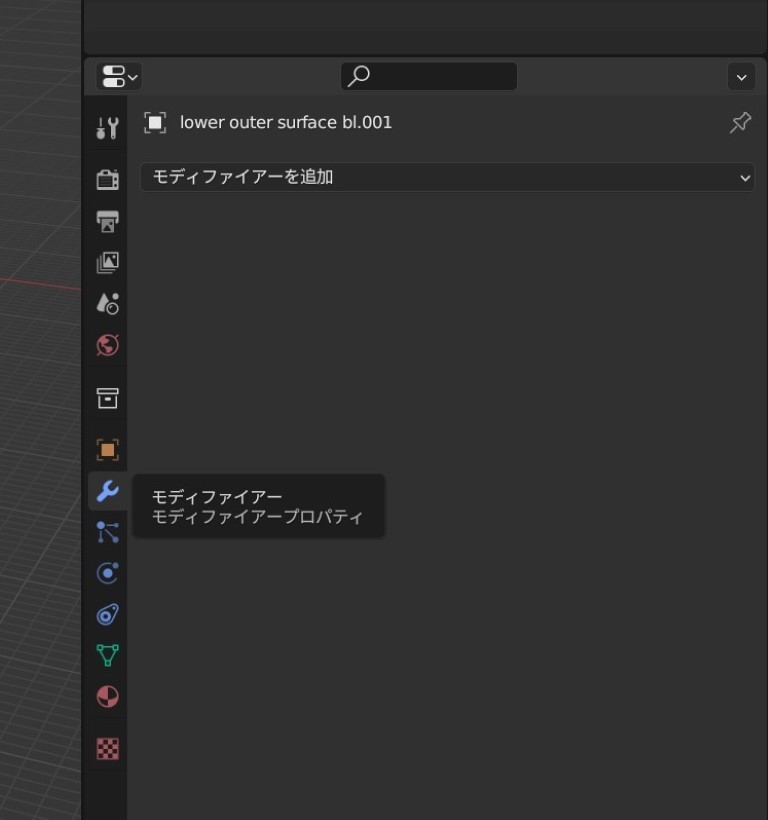The width and height of the screenshot is (768, 820).
Task: Open the Tool properties tab
Action: tap(107, 128)
